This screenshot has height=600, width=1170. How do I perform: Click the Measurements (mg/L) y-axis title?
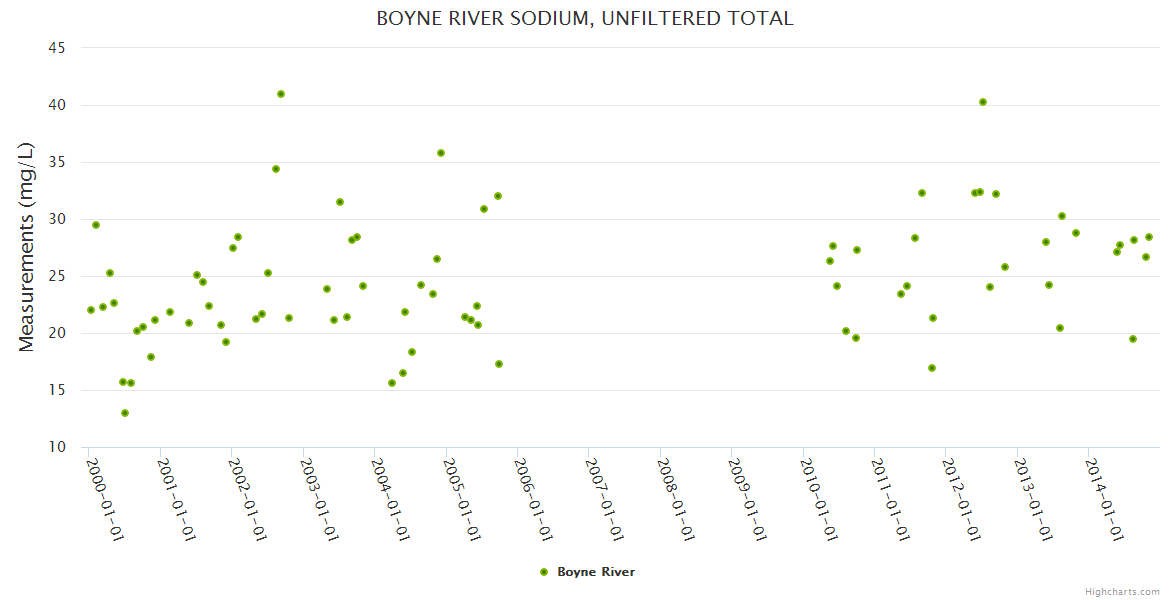tap(26, 247)
